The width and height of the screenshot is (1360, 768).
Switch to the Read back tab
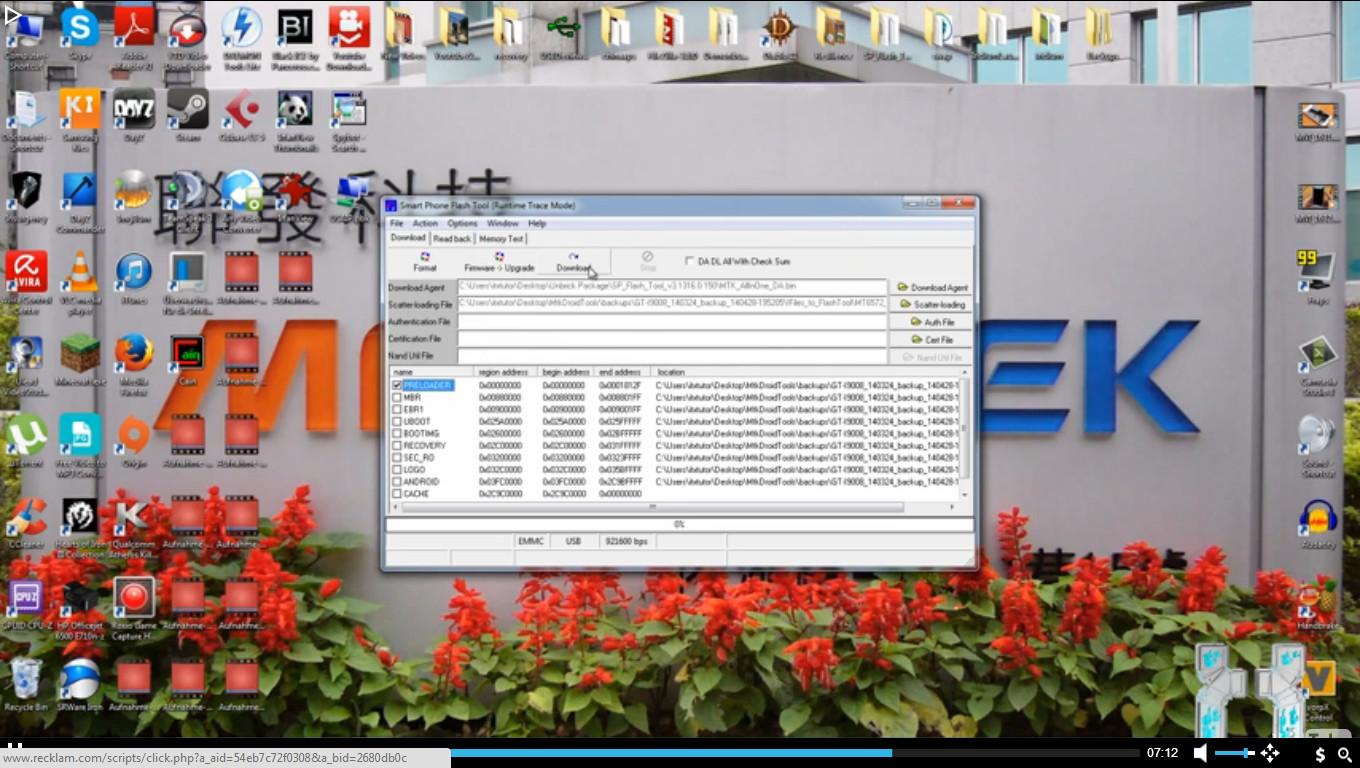pyautogui.click(x=452, y=239)
